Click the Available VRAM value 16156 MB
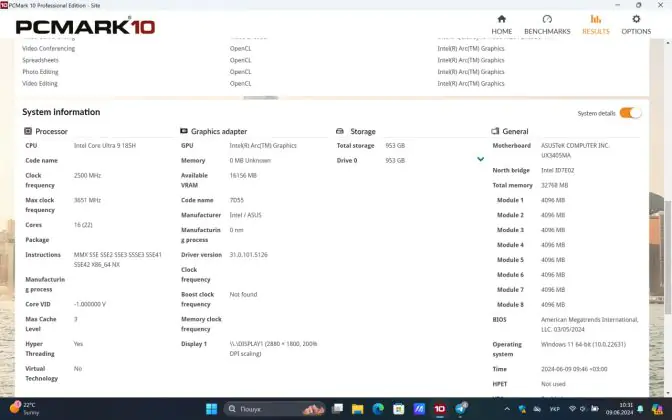 (x=243, y=175)
